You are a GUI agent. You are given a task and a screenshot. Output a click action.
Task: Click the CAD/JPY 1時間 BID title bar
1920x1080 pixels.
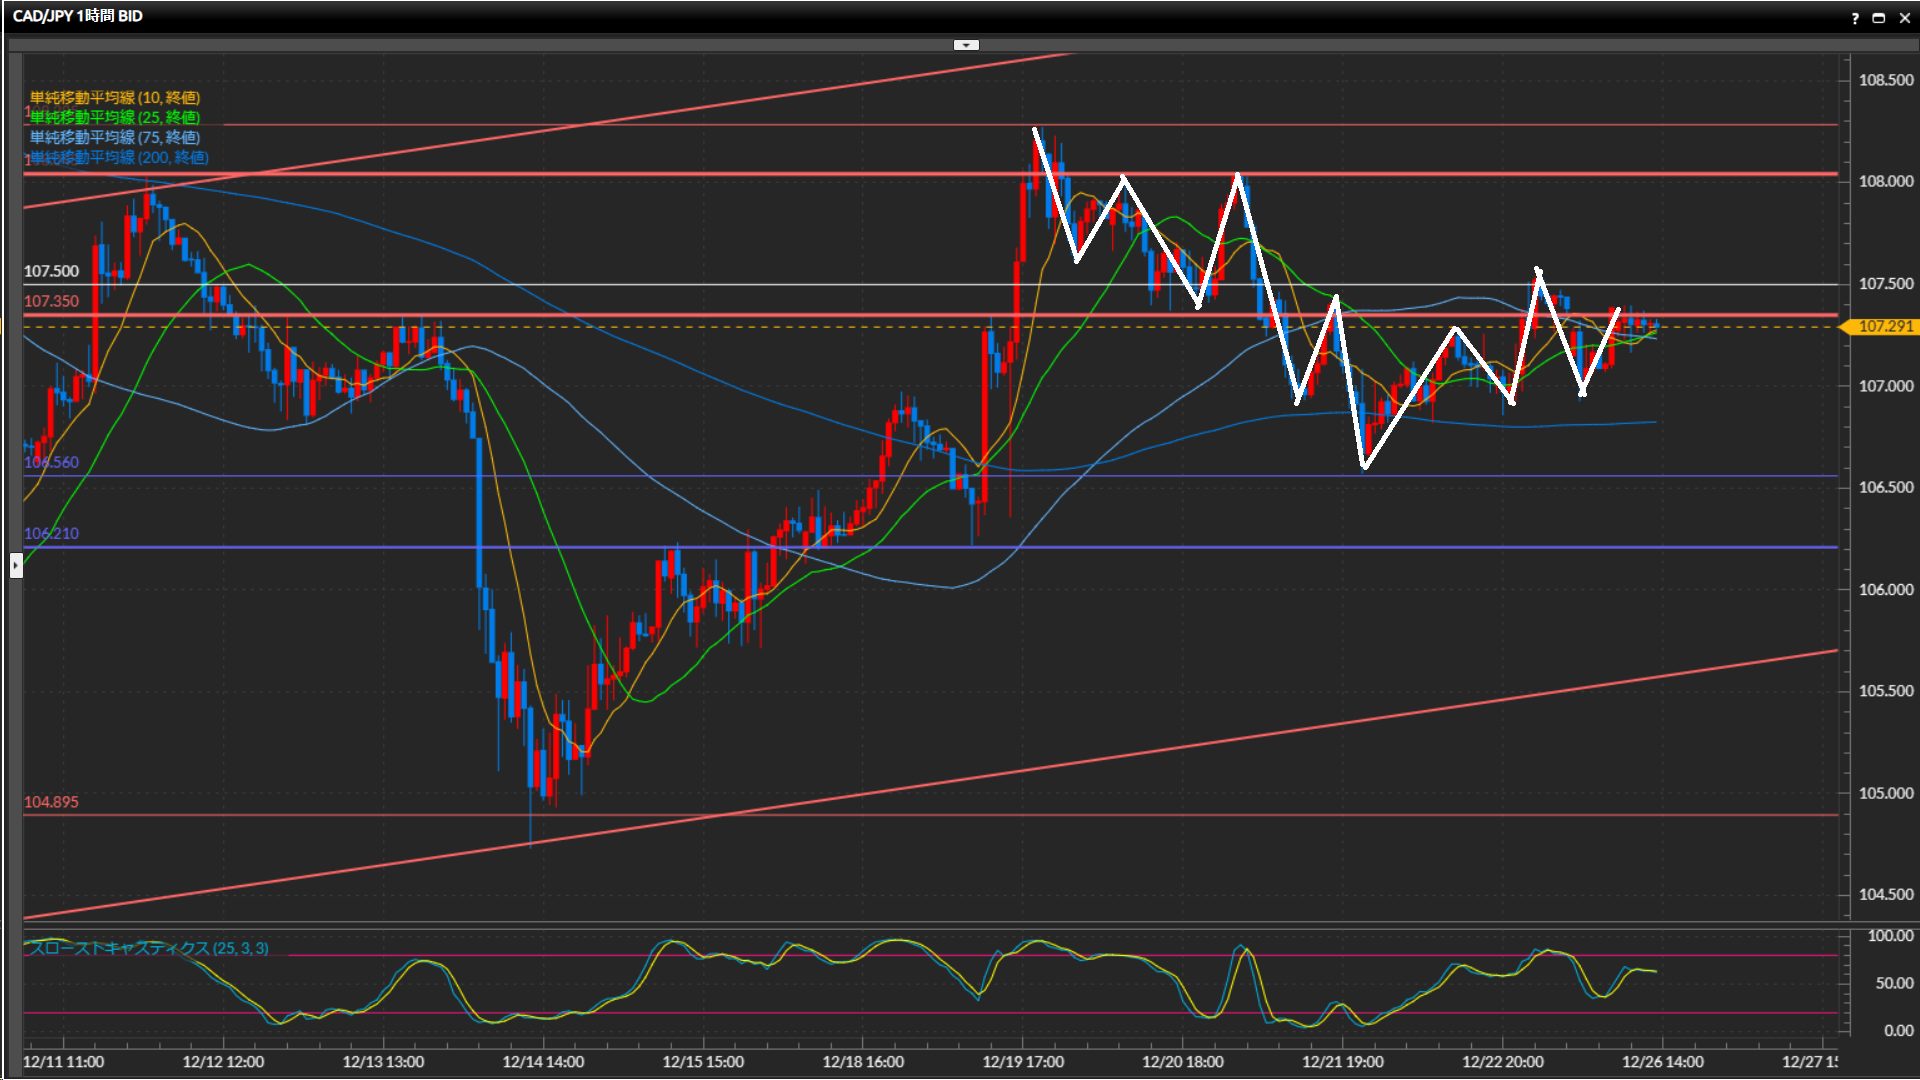click(x=78, y=16)
